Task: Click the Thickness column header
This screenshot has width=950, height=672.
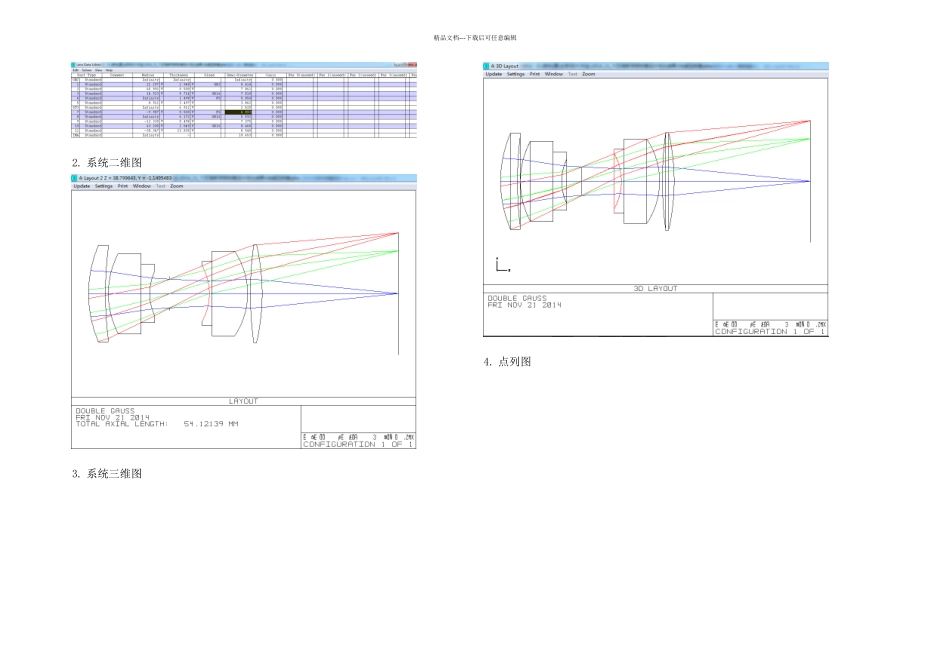Action: coord(179,75)
